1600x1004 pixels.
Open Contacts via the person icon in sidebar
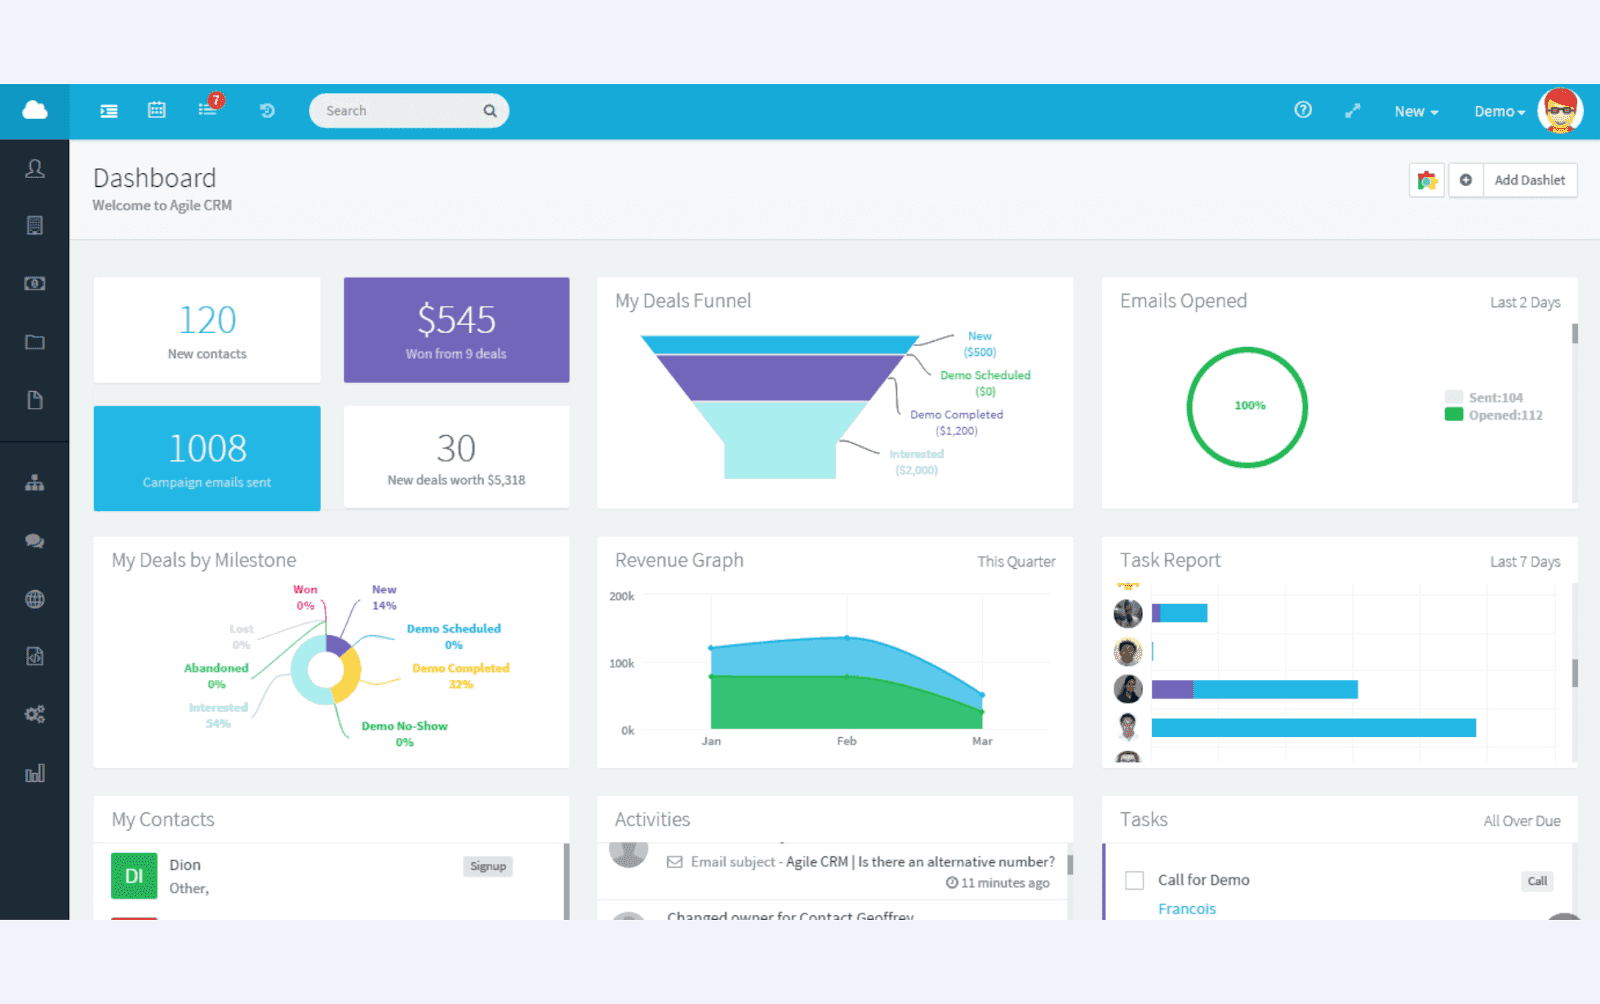(x=35, y=169)
